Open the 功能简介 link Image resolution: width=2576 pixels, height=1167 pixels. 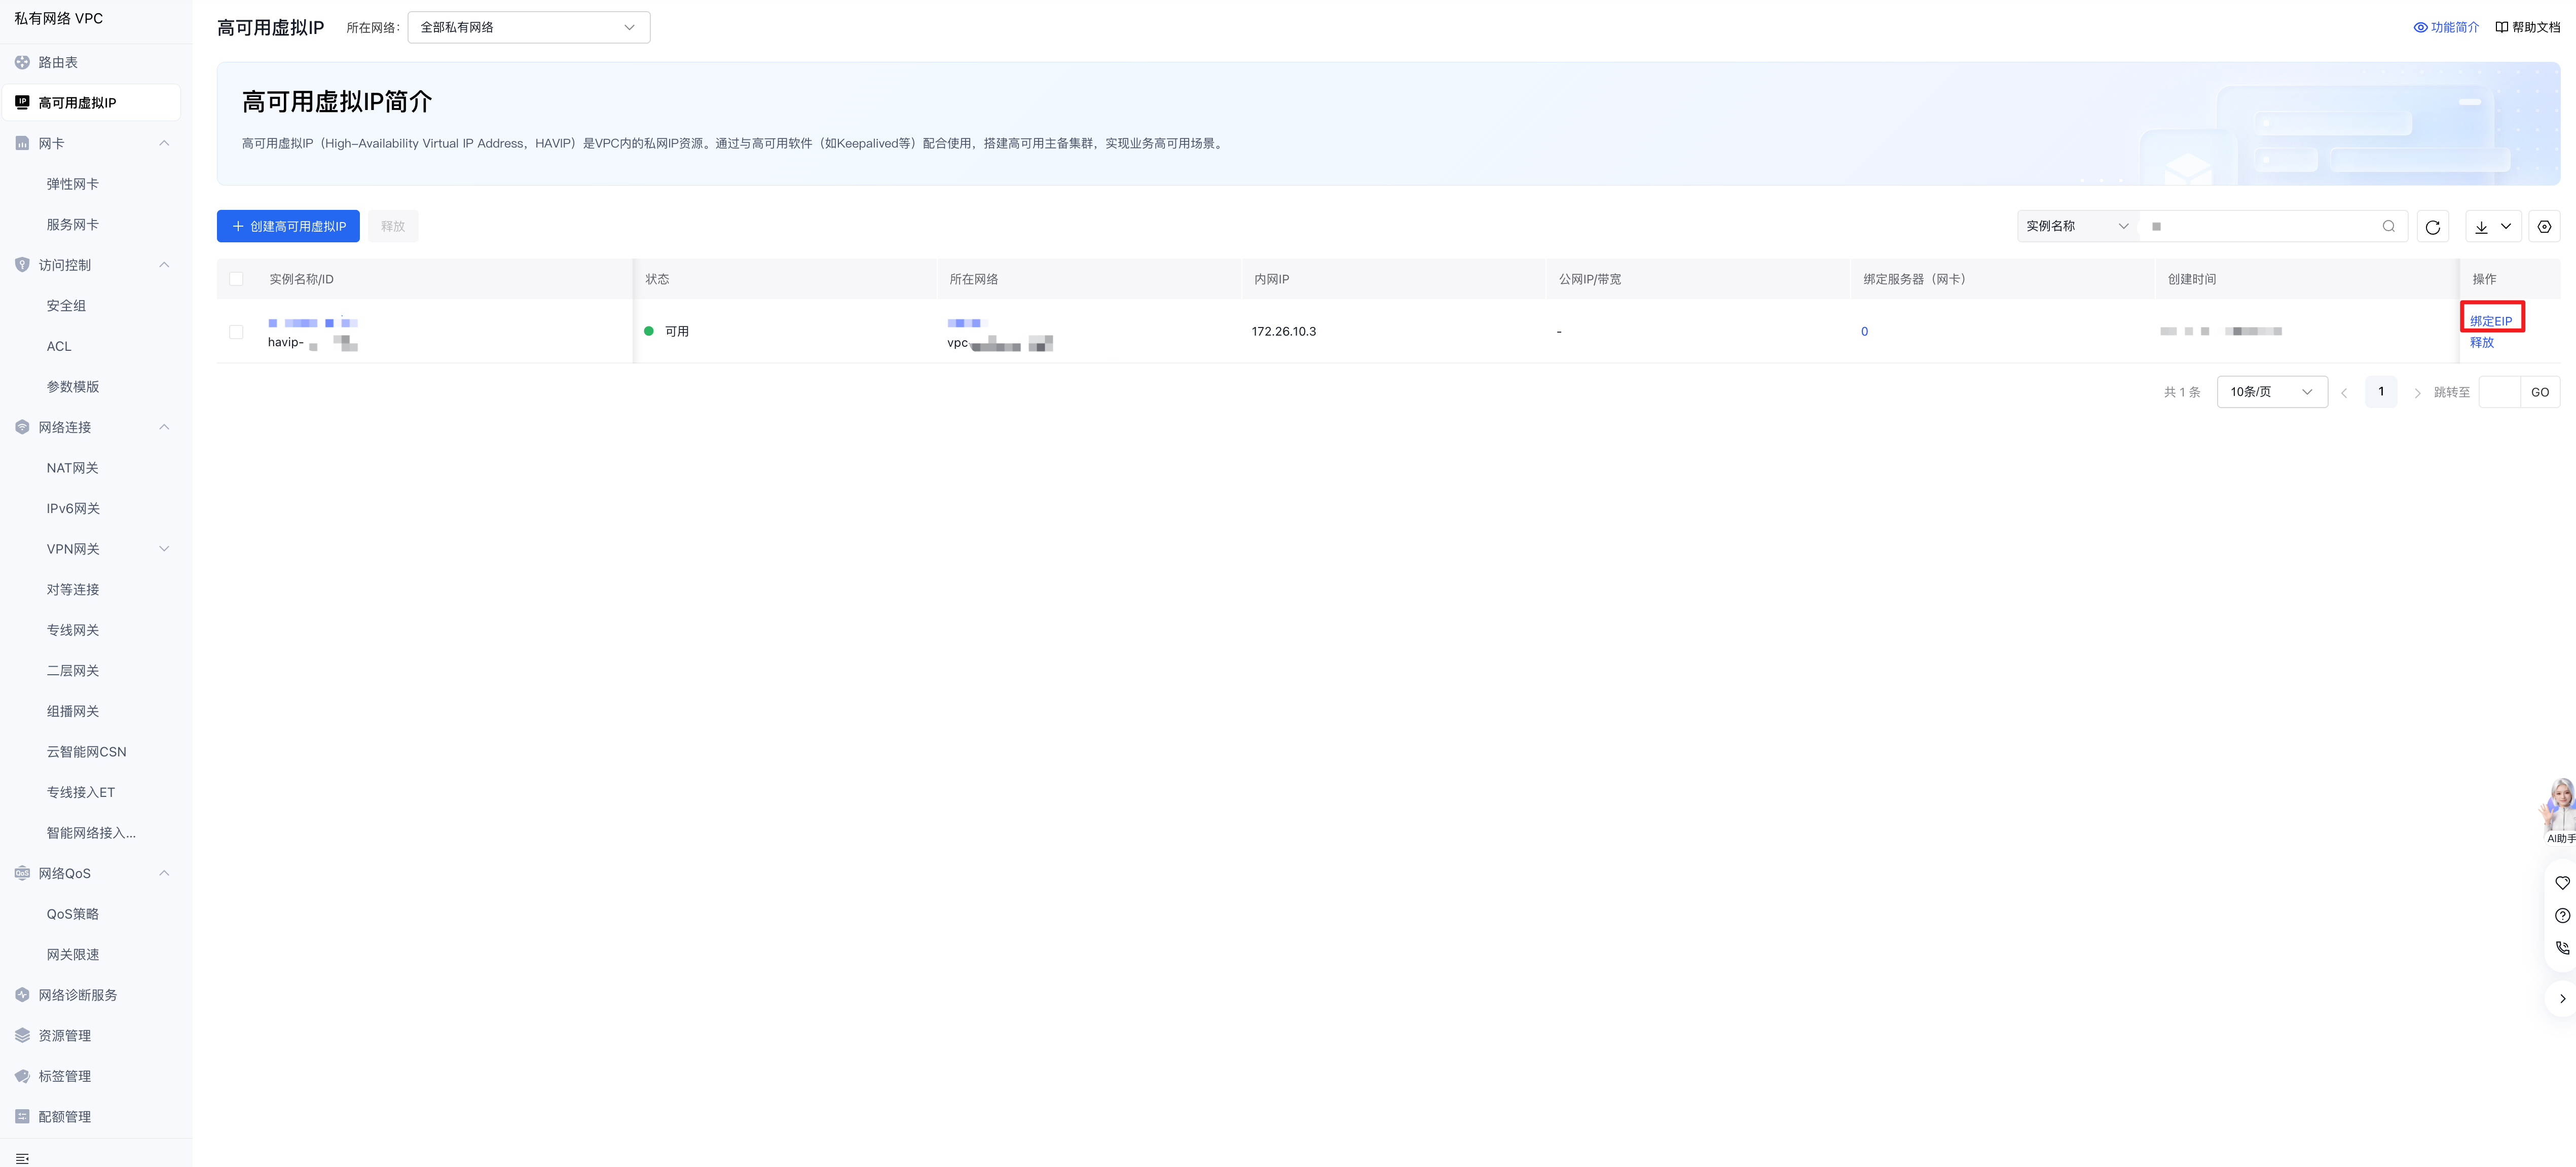tap(2454, 27)
